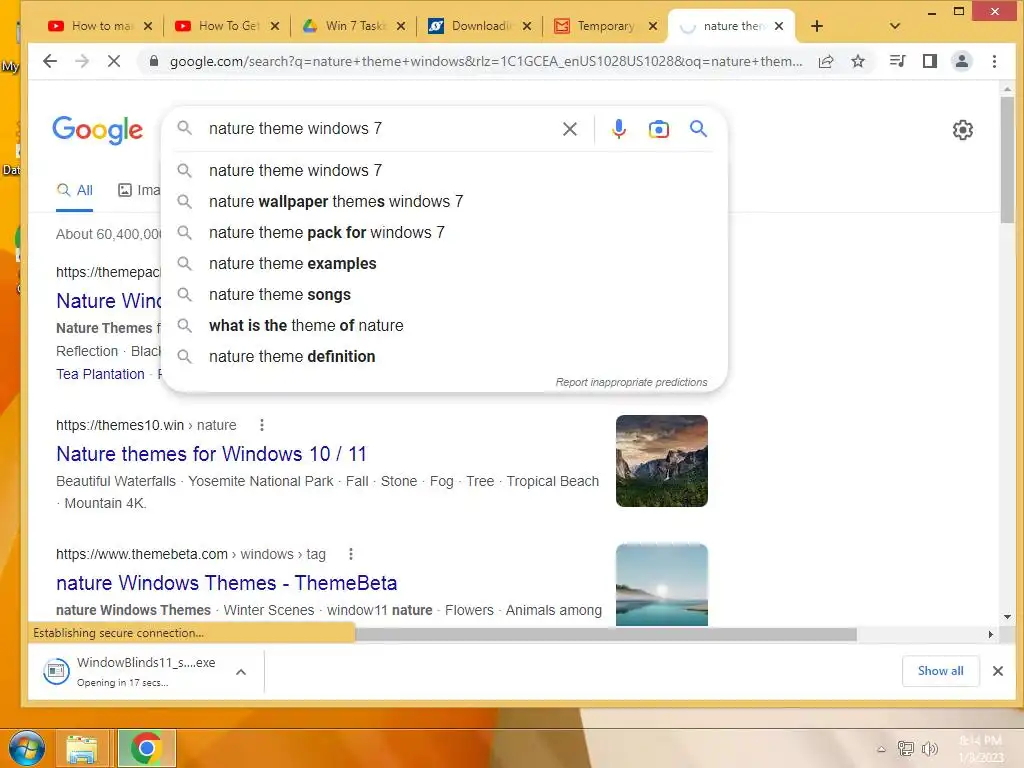This screenshot has height=768, width=1024.
Task: Bookmark this tab with star icon
Action: [858, 61]
